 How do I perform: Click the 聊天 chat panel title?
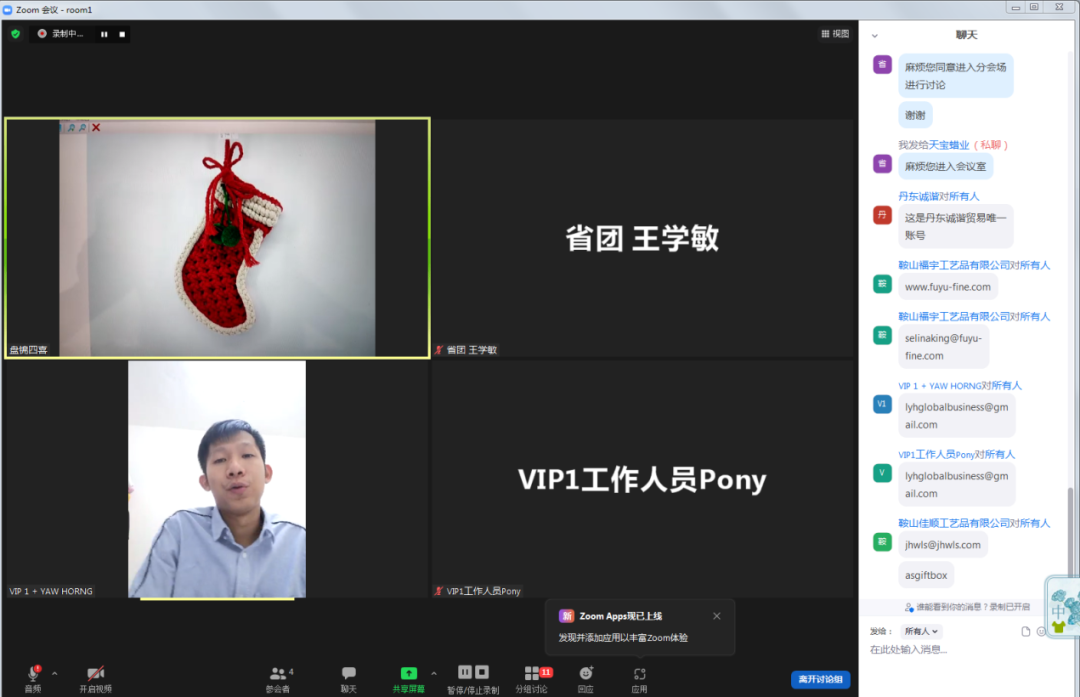tap(966, 35)
